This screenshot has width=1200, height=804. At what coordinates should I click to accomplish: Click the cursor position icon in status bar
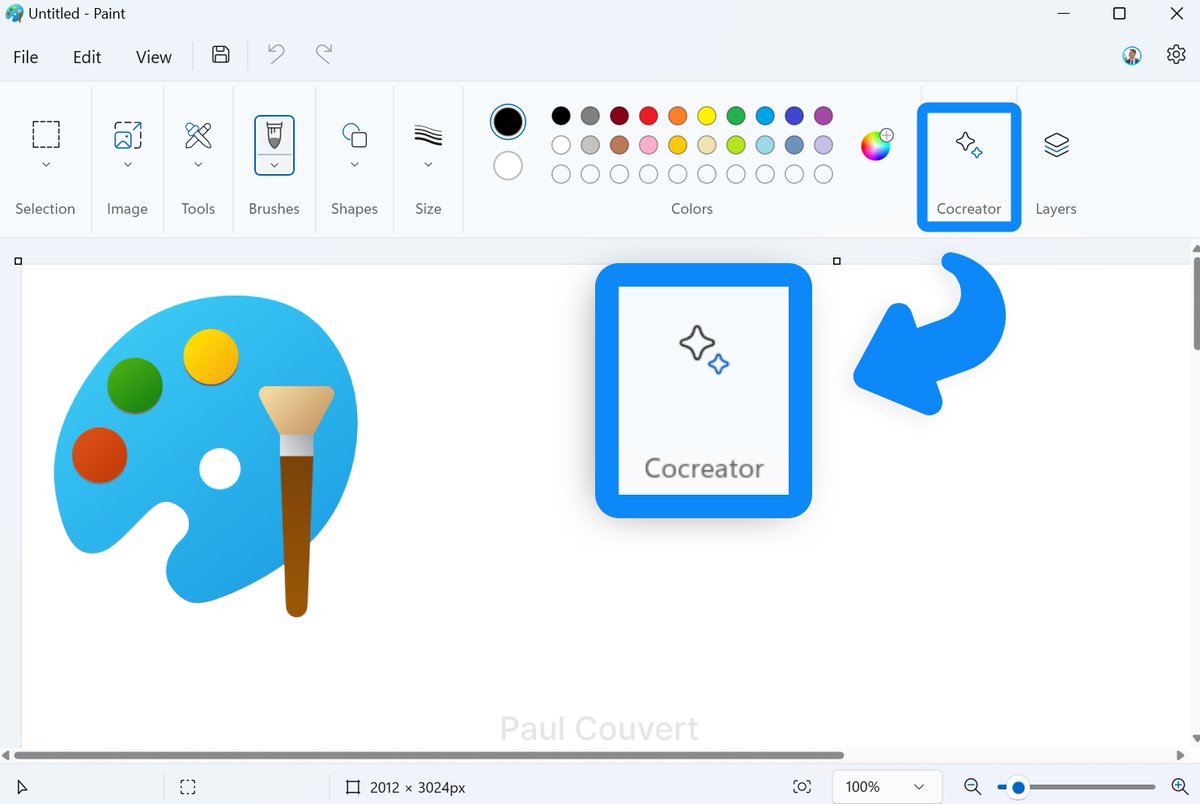(23, 787)
